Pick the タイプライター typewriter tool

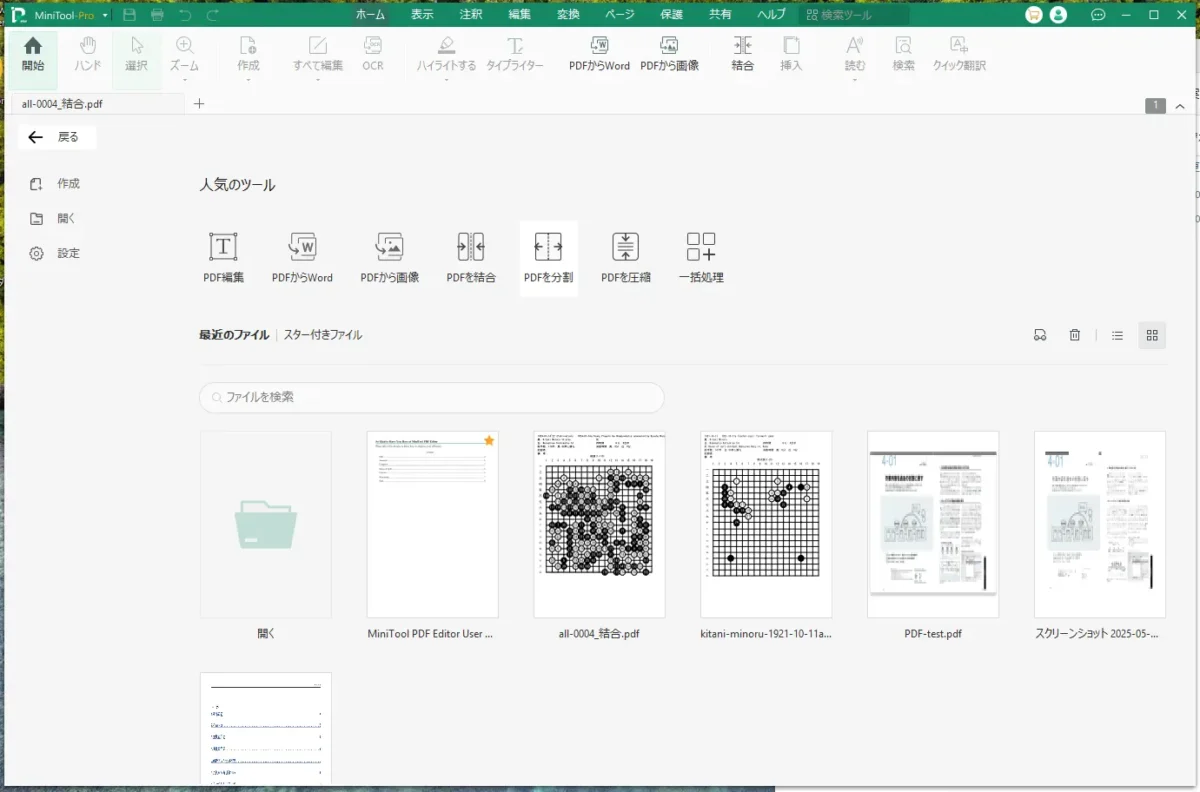(515, 55)
